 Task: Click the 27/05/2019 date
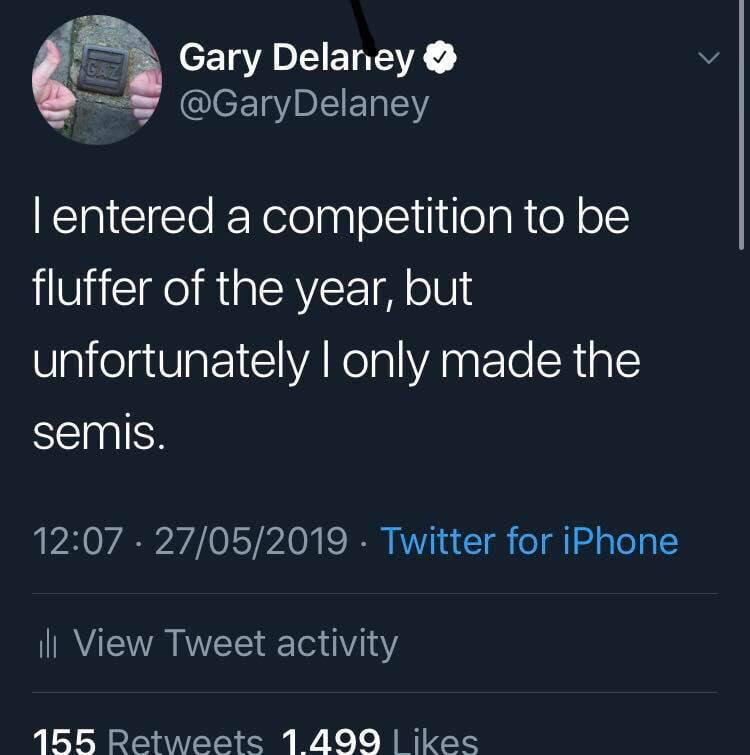[x=250, y=541]
